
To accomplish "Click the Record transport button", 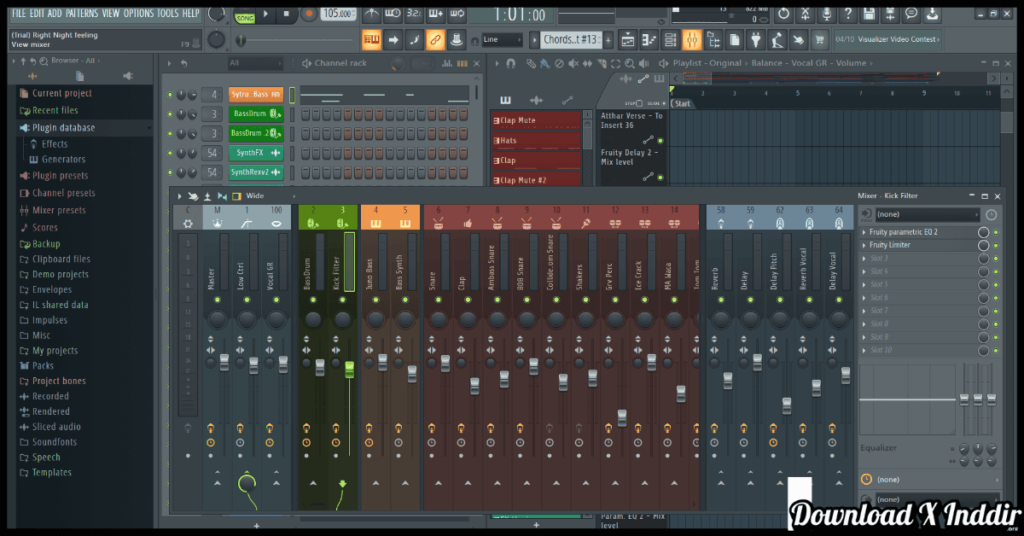I will point(310,14).
